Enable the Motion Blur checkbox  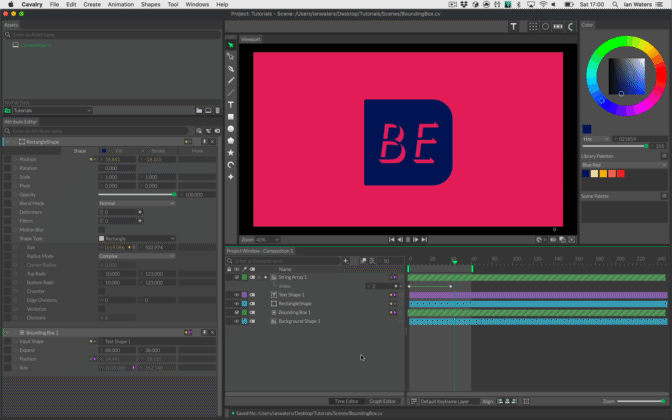[x=101, y=229]
